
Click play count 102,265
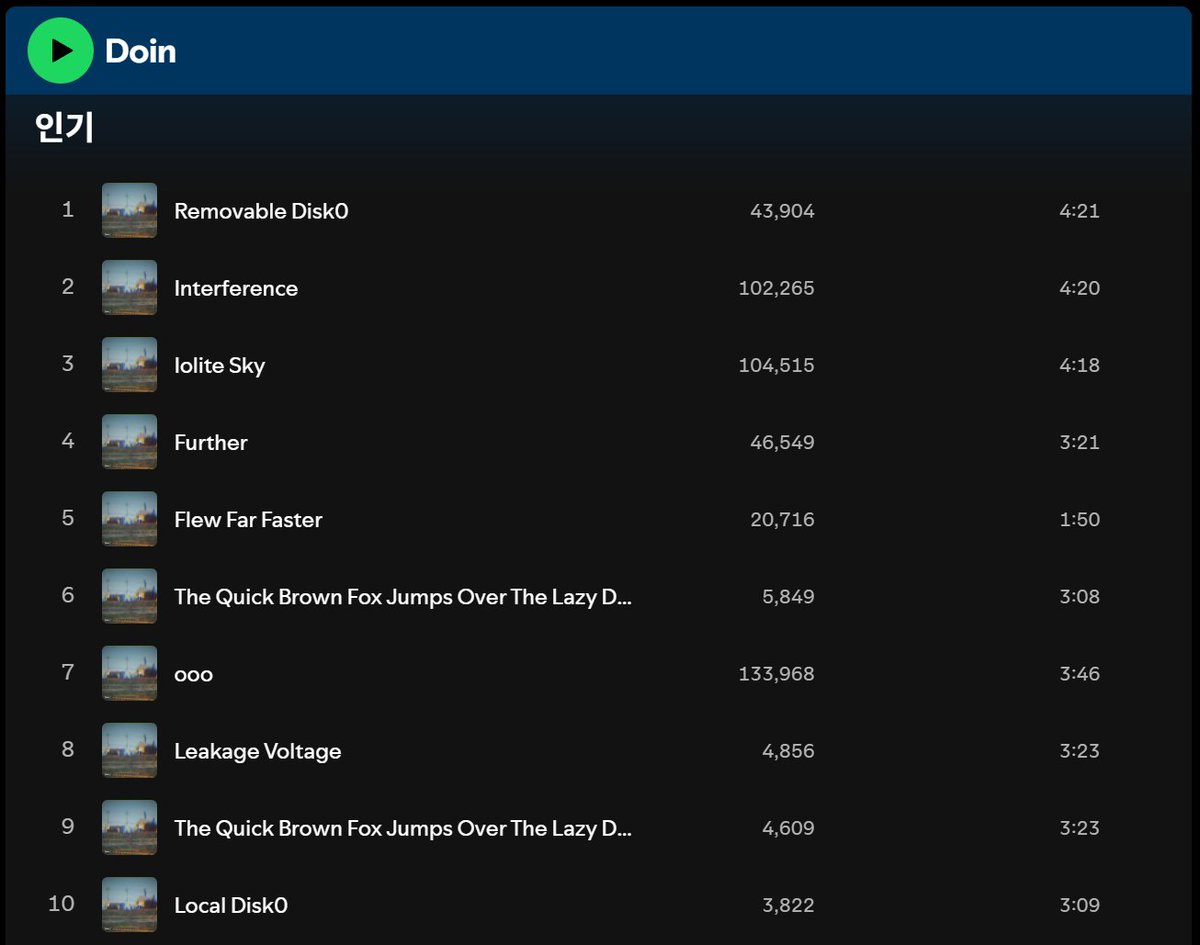click(x=776, y=288)
